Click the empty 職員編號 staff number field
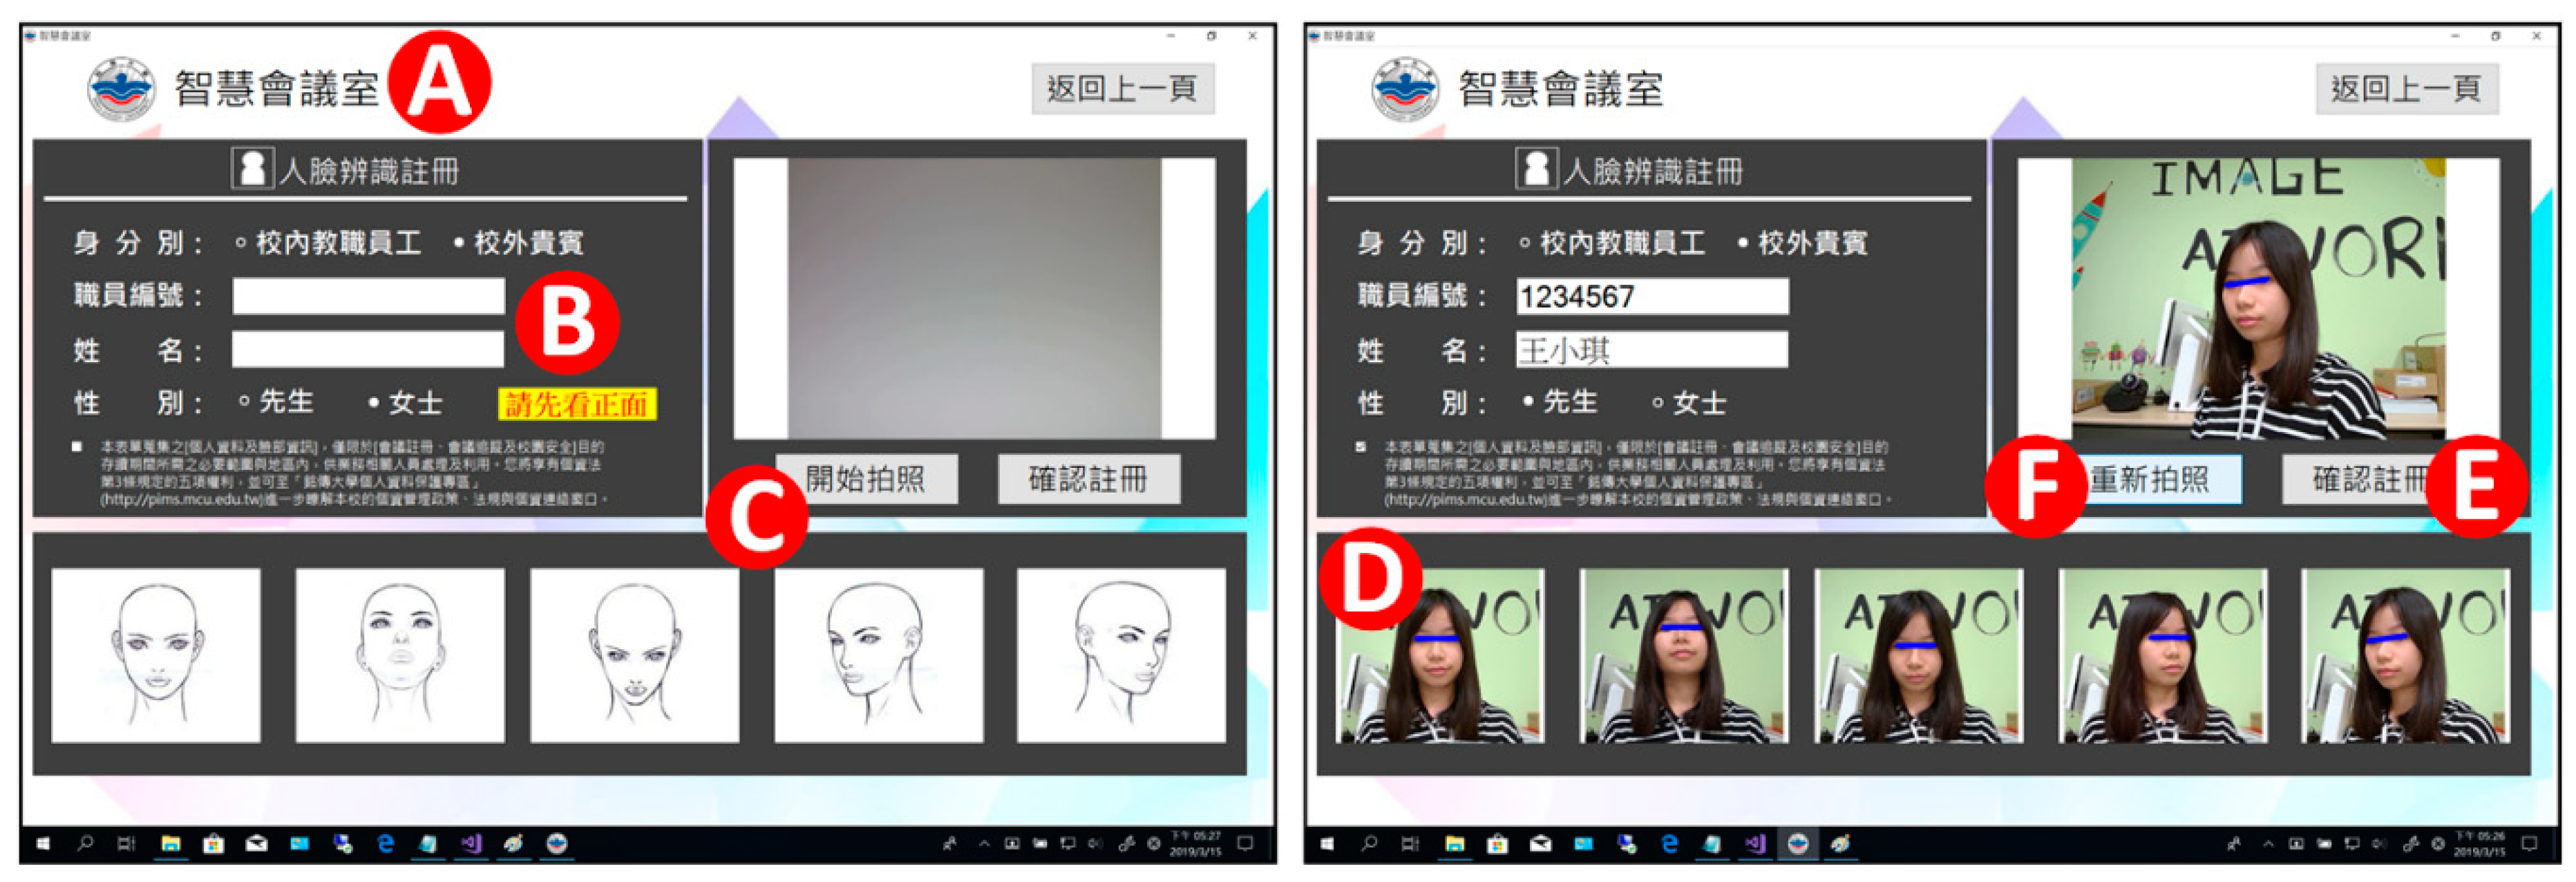The image size is (2576, 882). pyautogui.click(x=368, y=296)
